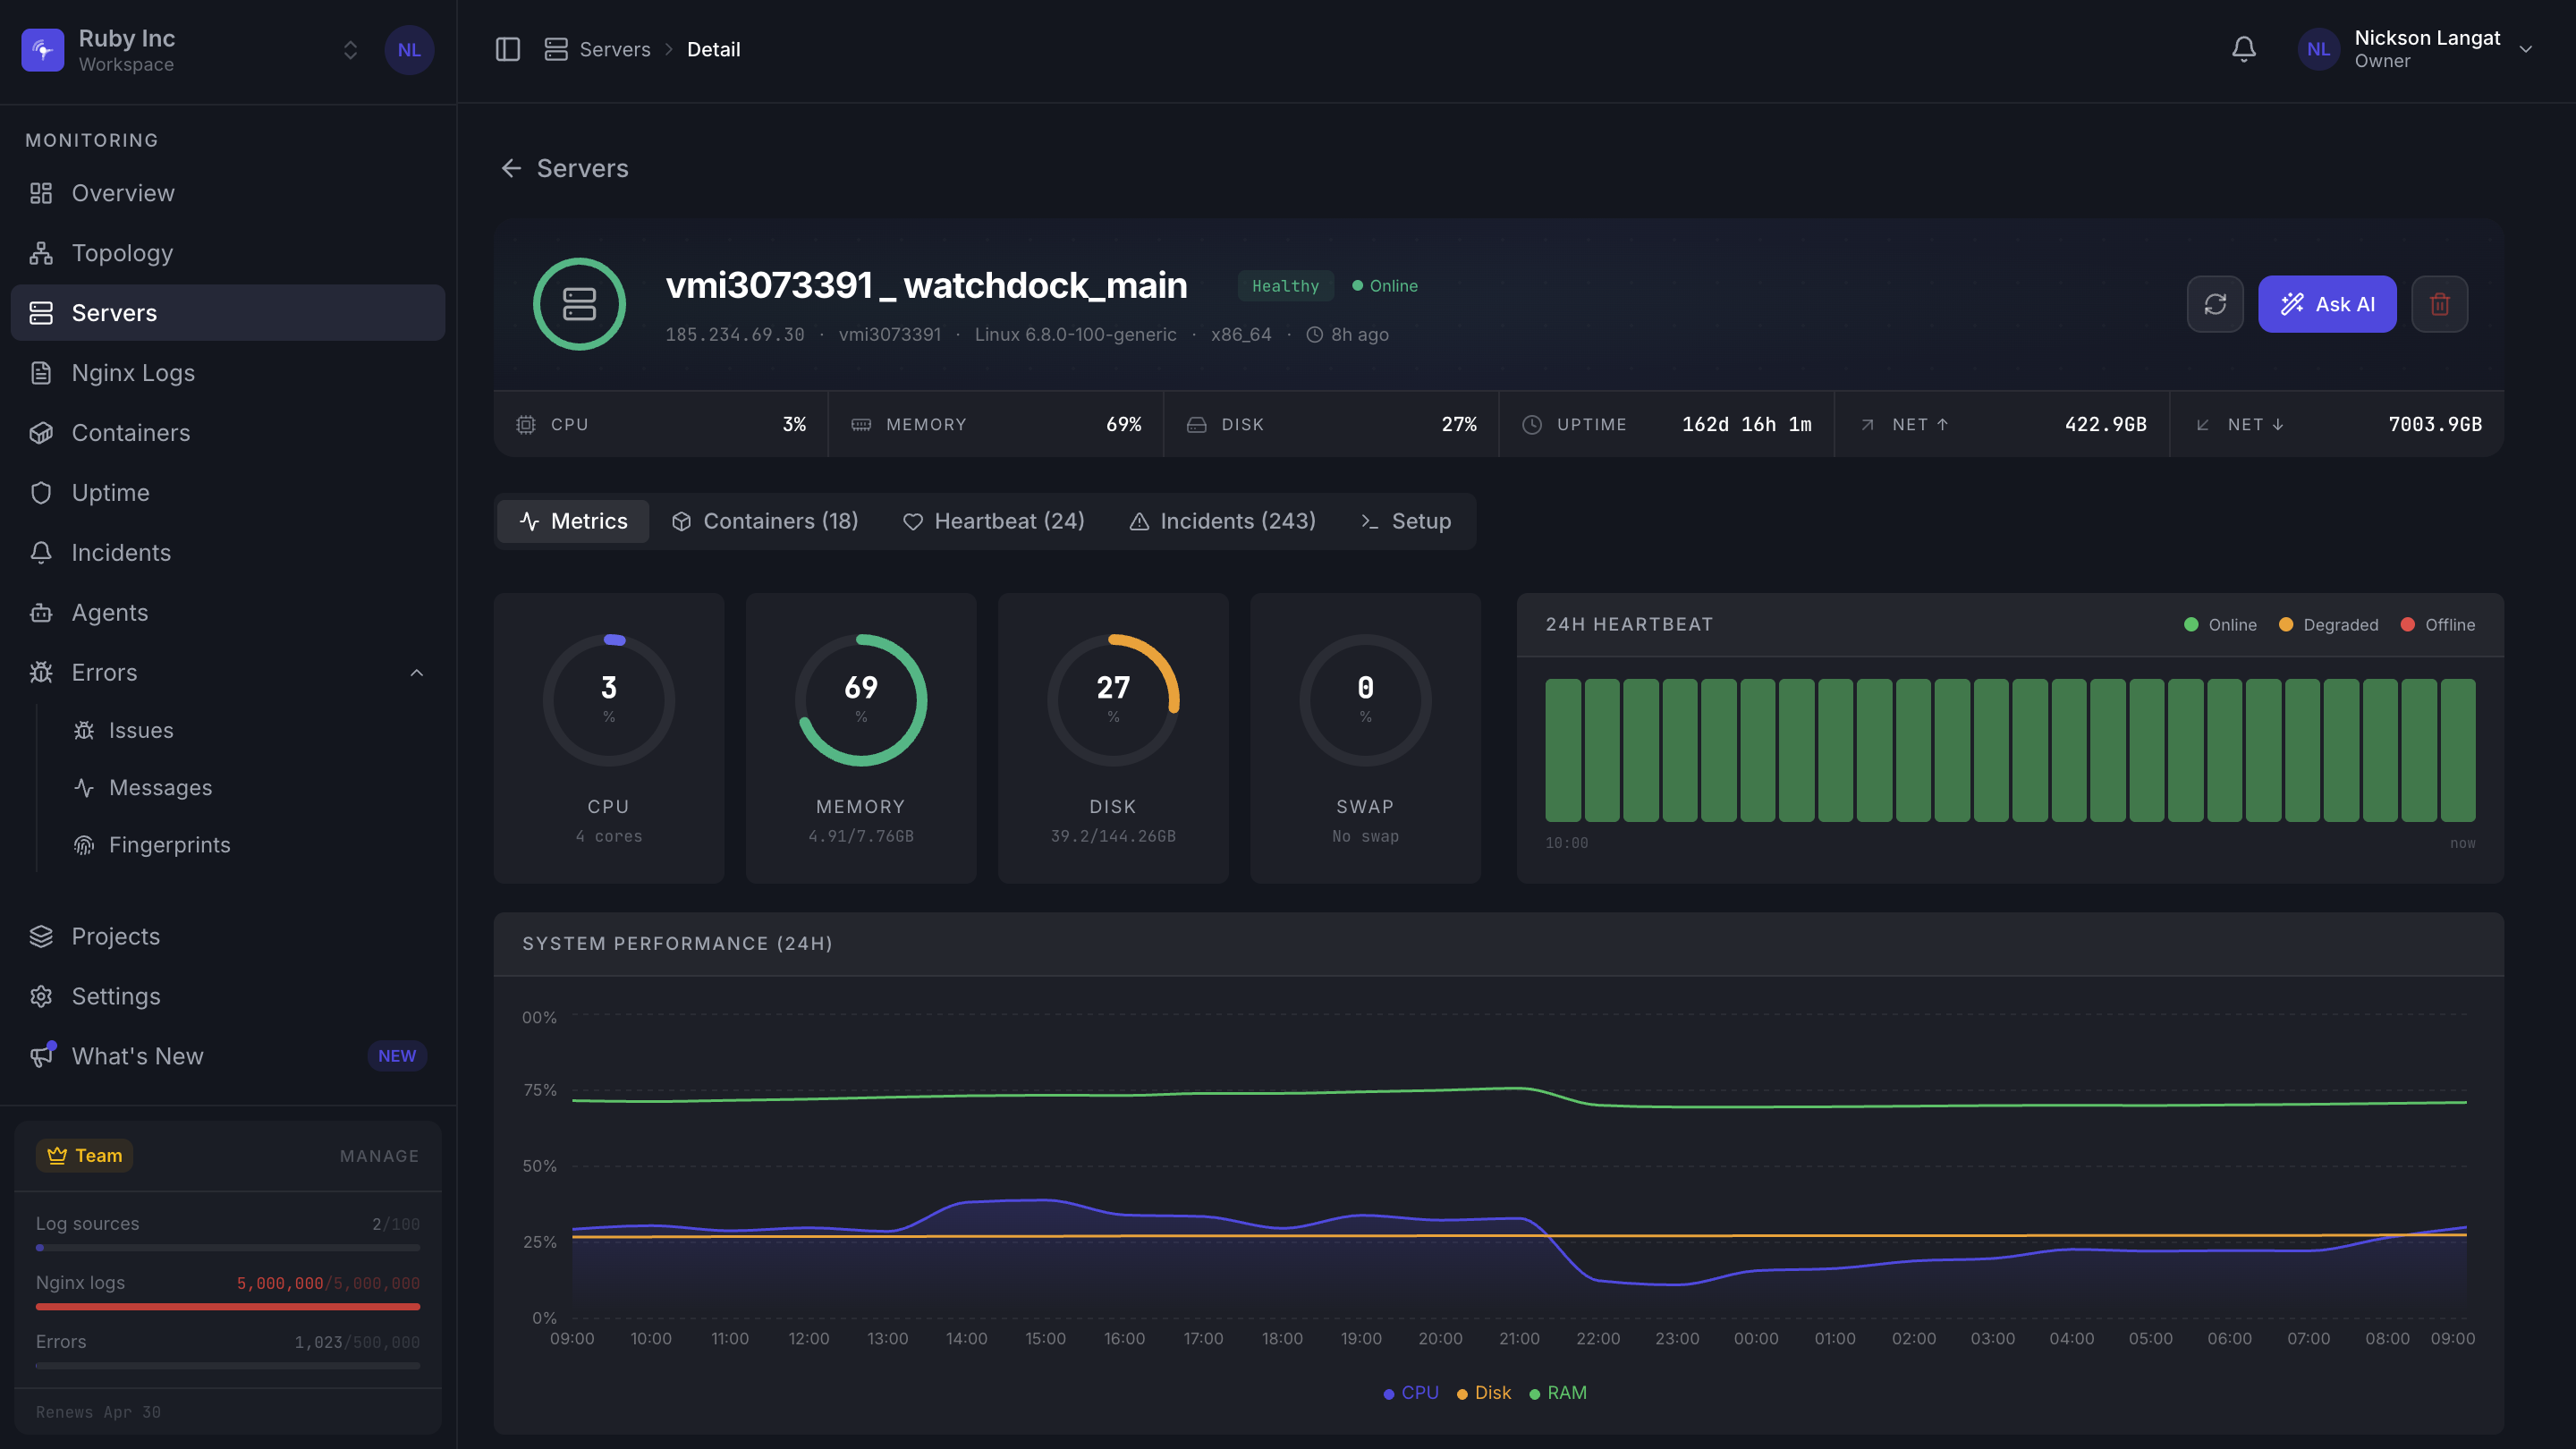Open Projects in the sidebar

click(x=228, y=936)
